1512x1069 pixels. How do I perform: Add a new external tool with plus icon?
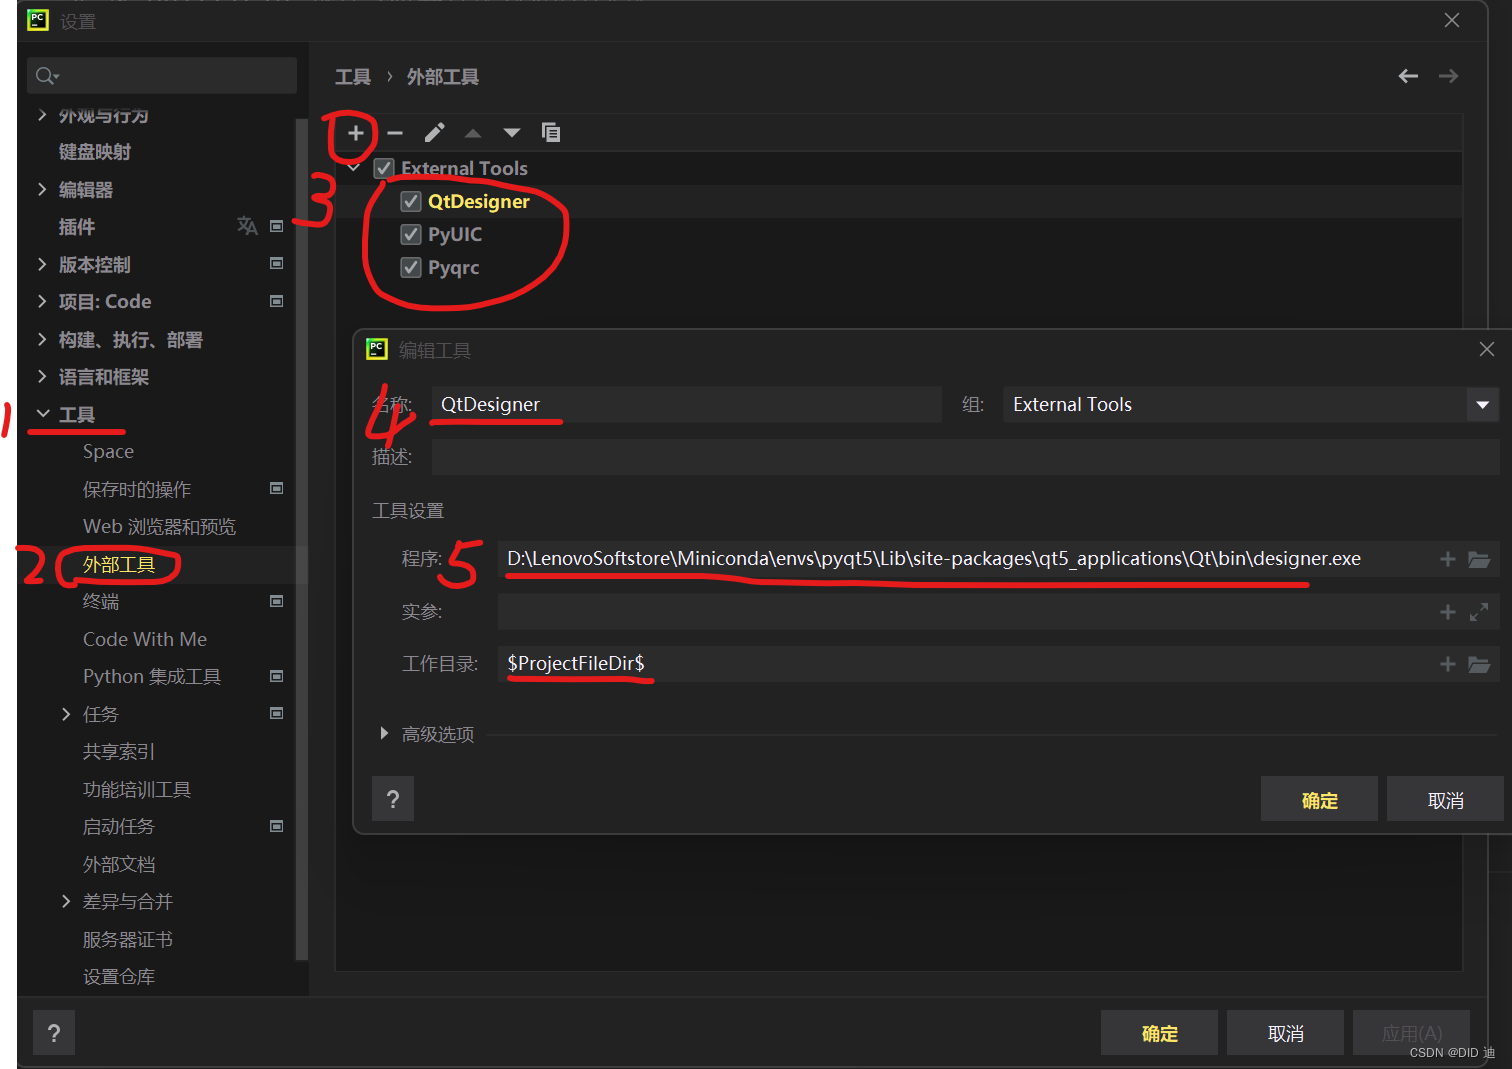(x=355, y=133)
